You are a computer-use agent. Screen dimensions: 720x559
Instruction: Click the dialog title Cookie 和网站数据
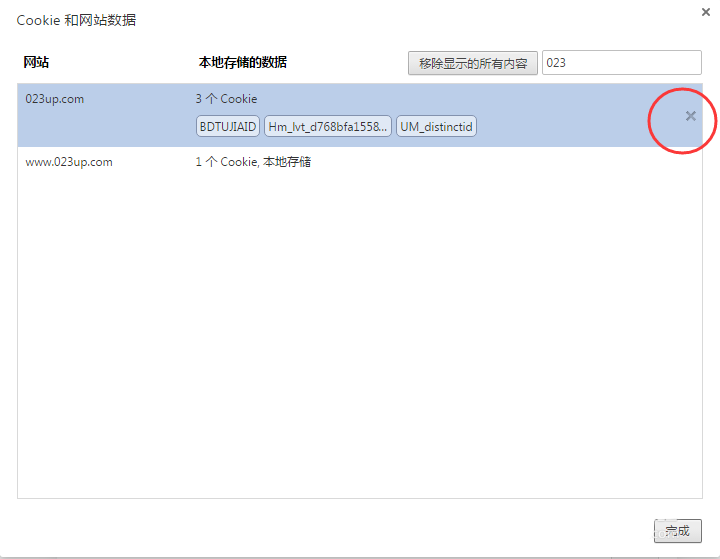(x=76, y=20)
